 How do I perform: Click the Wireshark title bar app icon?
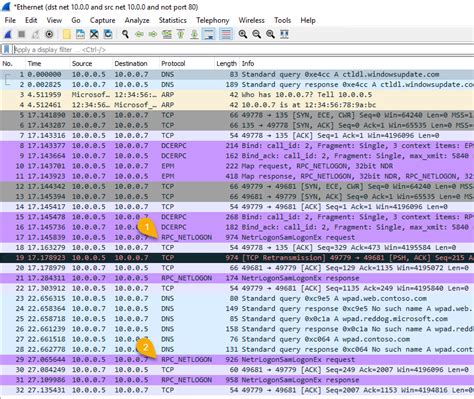pyautogui.click(x=6, y=6)
